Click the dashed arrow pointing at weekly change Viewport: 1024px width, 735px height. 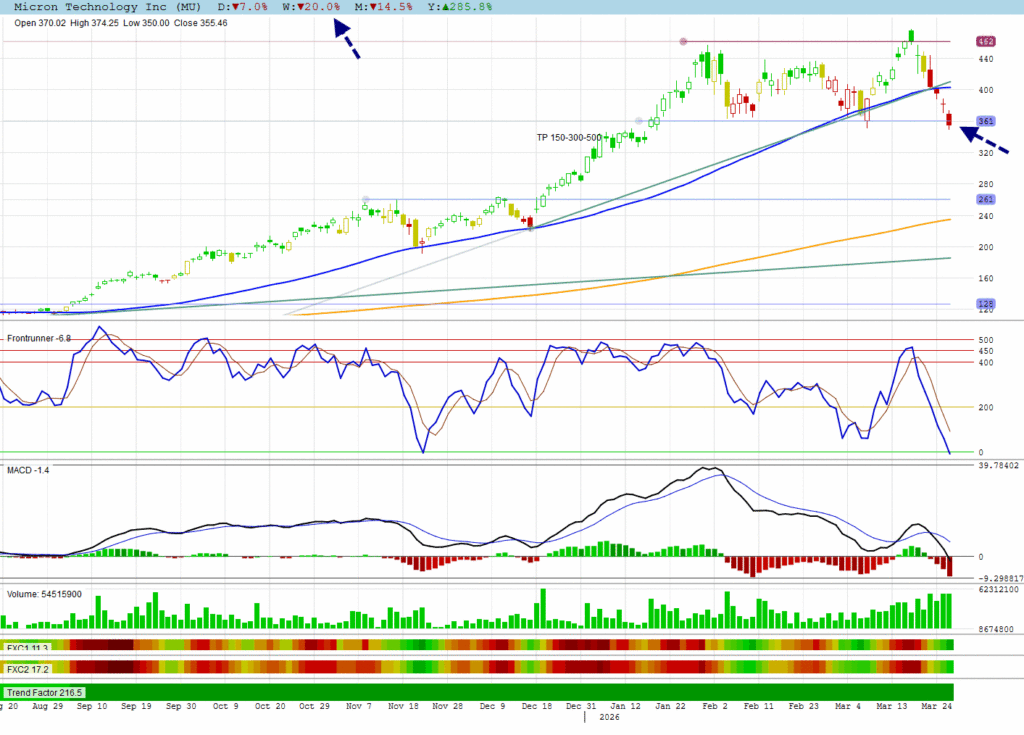(346, 41)
